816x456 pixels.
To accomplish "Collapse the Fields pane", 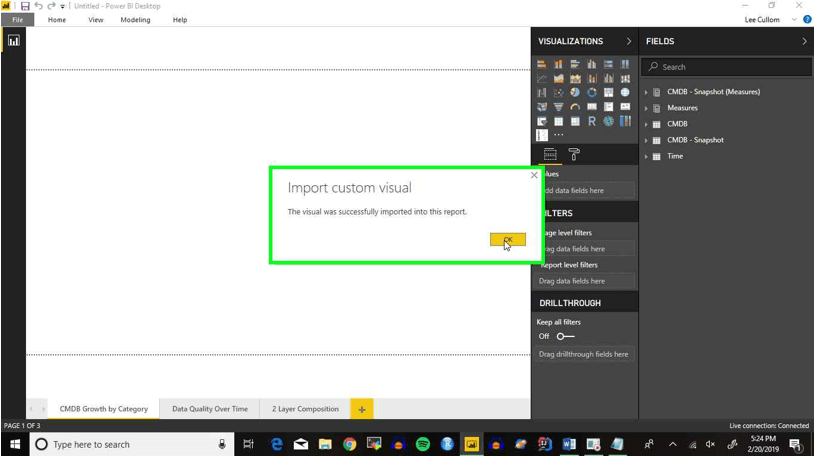I will point(804,41).
